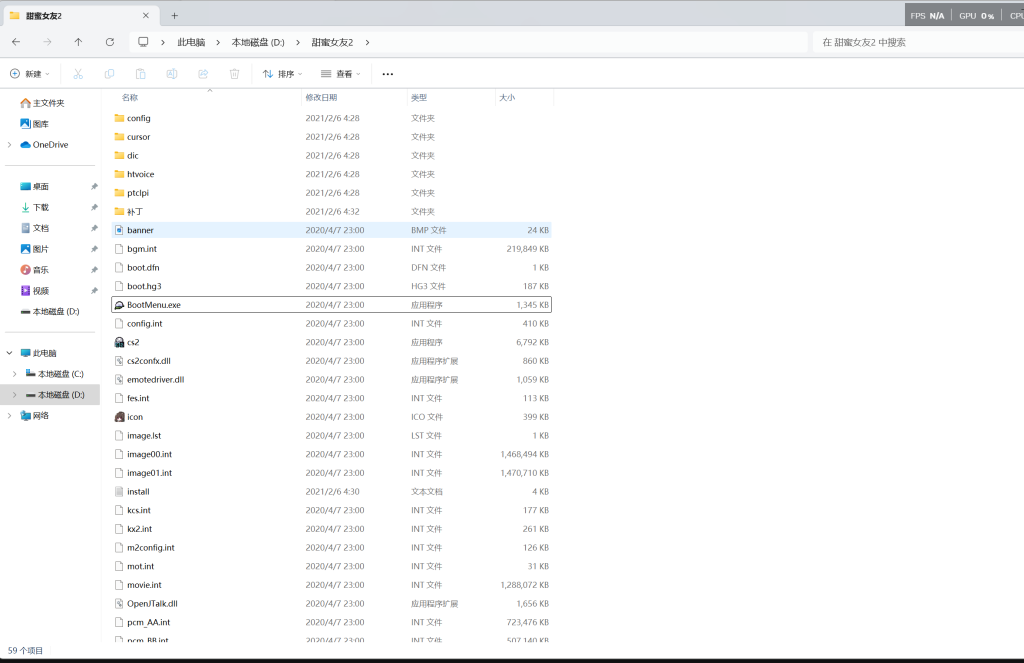Open the 新建 (New) dropdown menu
Viewport: 1024px width, 663px height.
click(30, 74)
